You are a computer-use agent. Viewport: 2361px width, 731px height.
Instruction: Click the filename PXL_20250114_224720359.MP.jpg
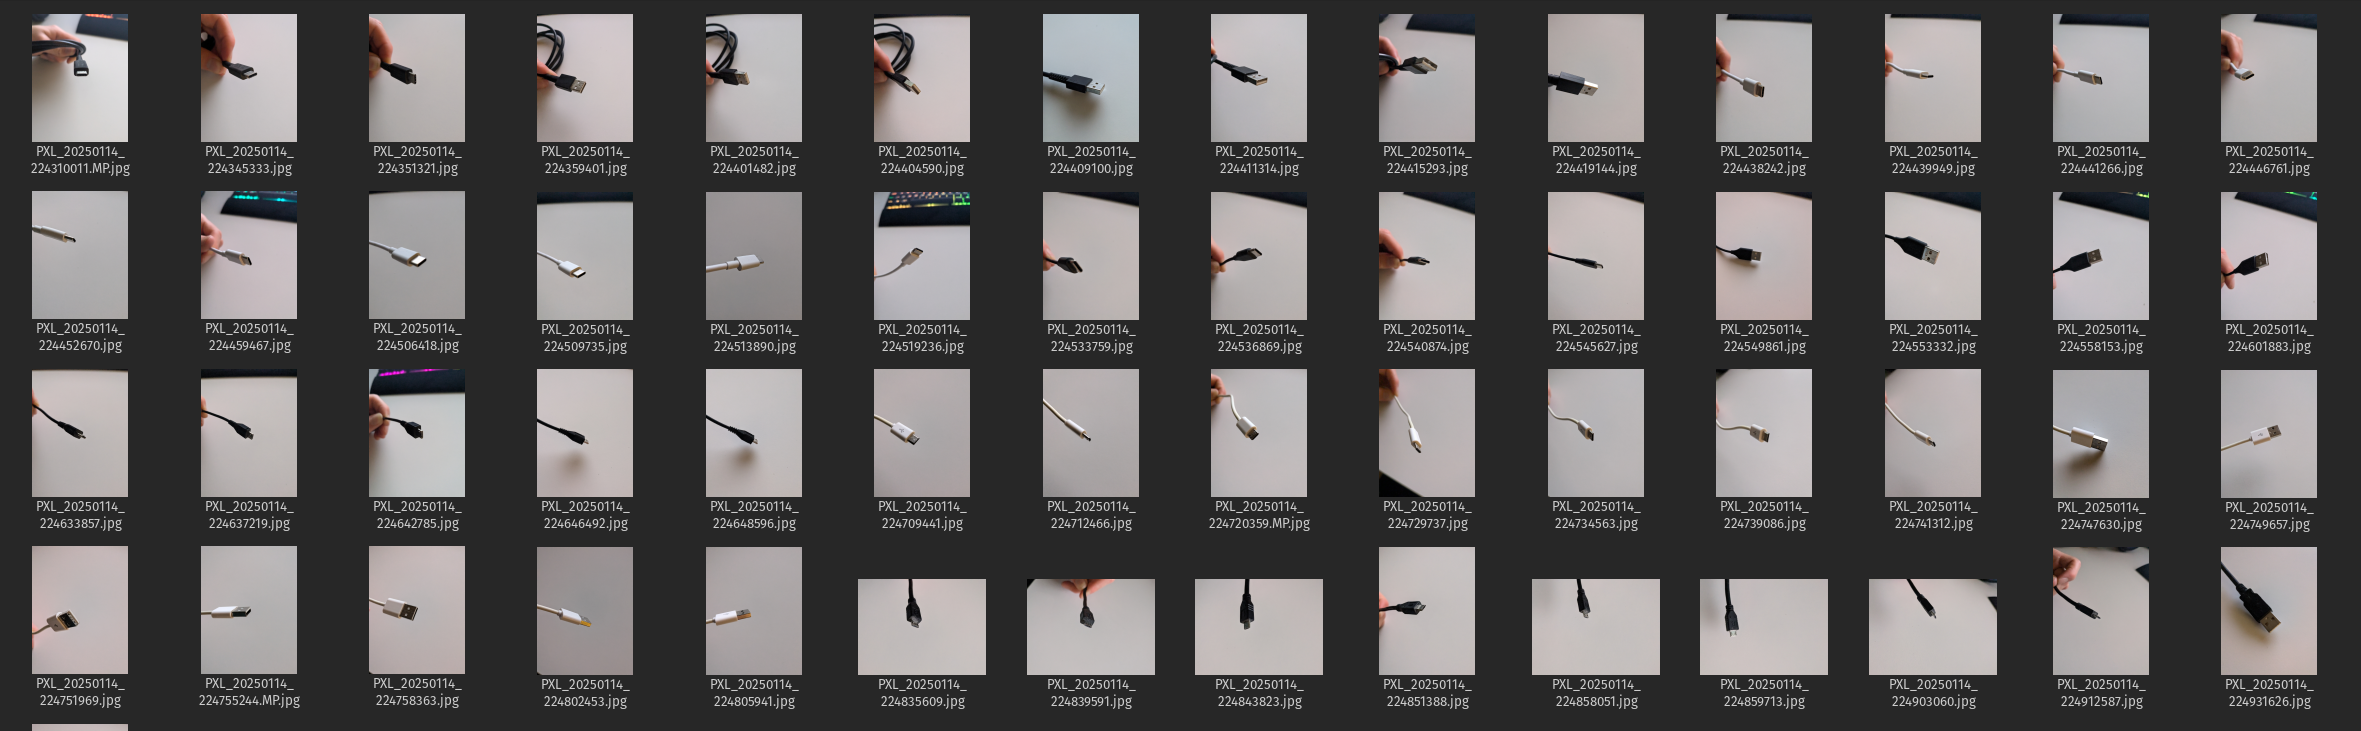(x=1259, y=515)
